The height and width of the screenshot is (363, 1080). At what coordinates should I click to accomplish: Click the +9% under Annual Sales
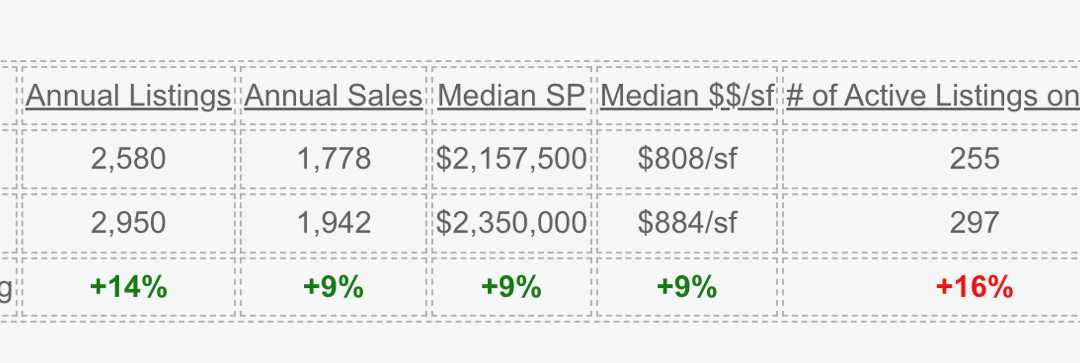point(333,287)
